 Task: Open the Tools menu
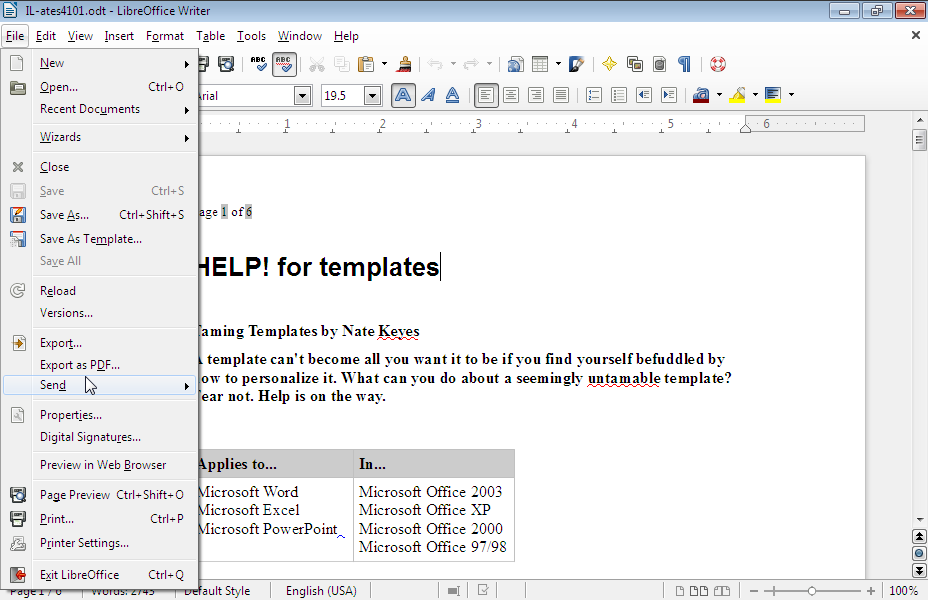252,36
